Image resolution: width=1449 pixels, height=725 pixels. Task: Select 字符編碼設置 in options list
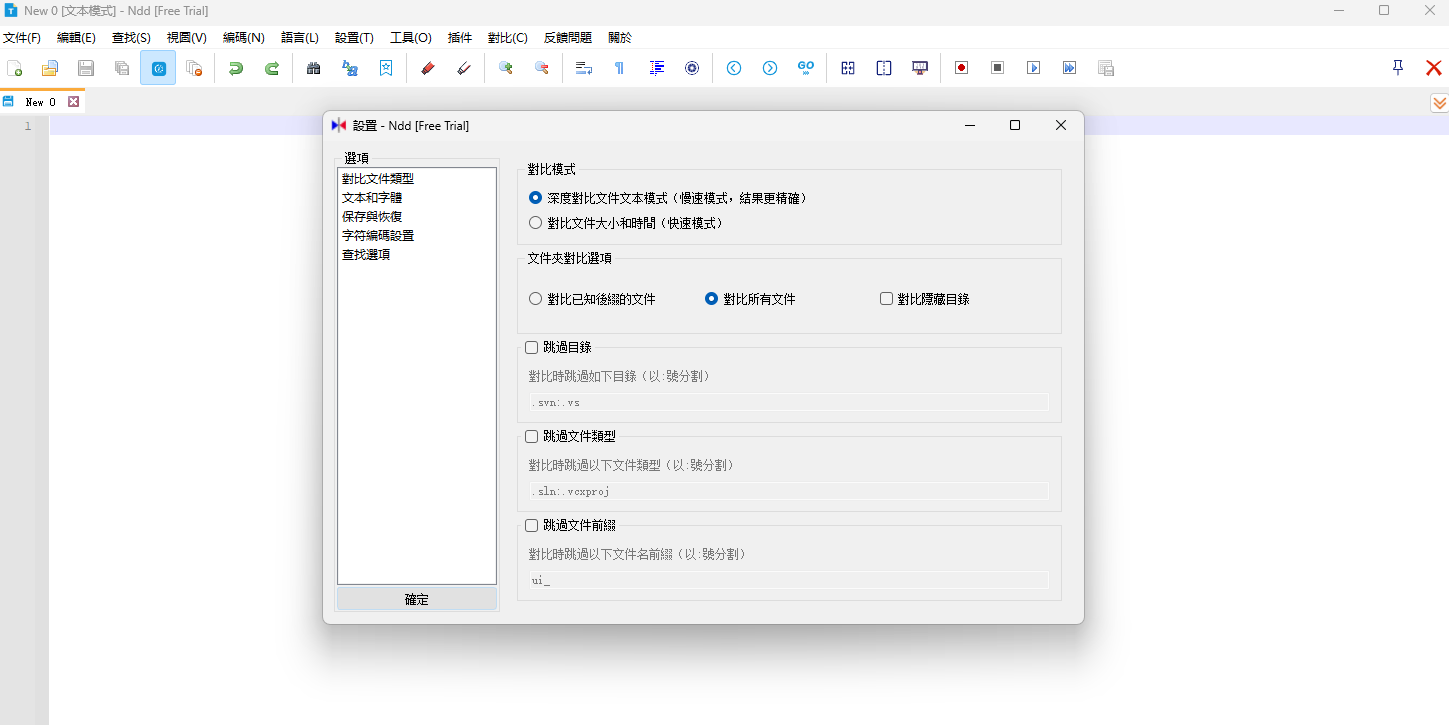(378, 236)
